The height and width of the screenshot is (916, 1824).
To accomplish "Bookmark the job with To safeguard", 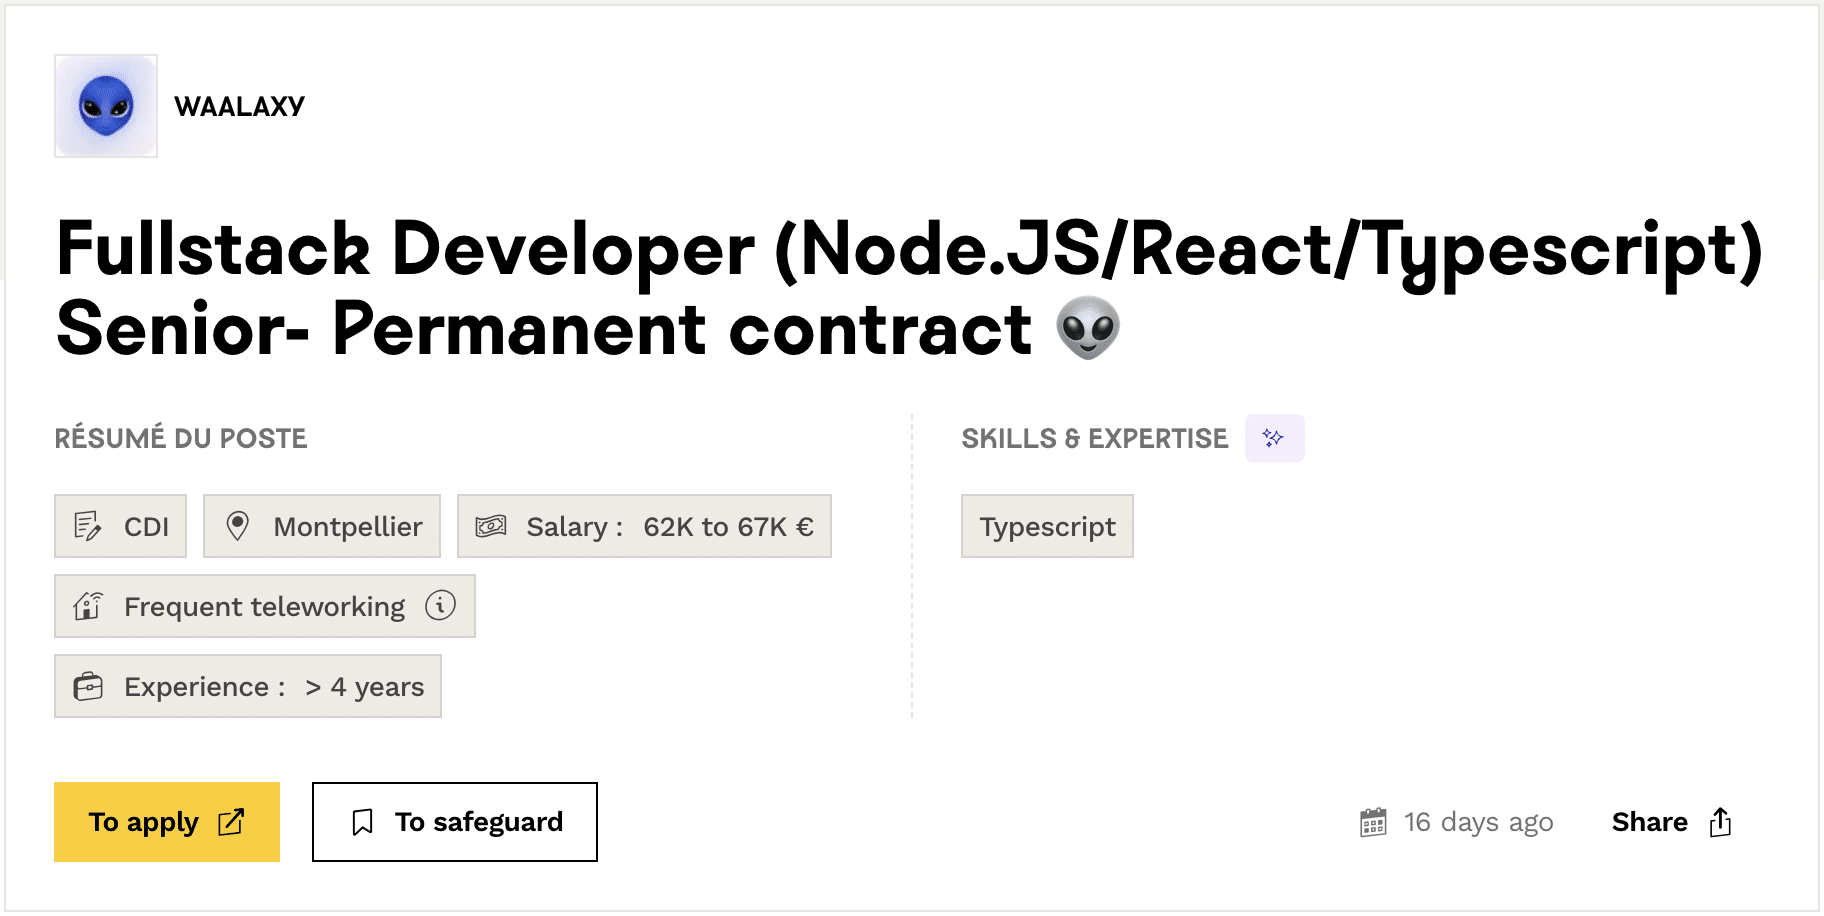I will point(455,822).
